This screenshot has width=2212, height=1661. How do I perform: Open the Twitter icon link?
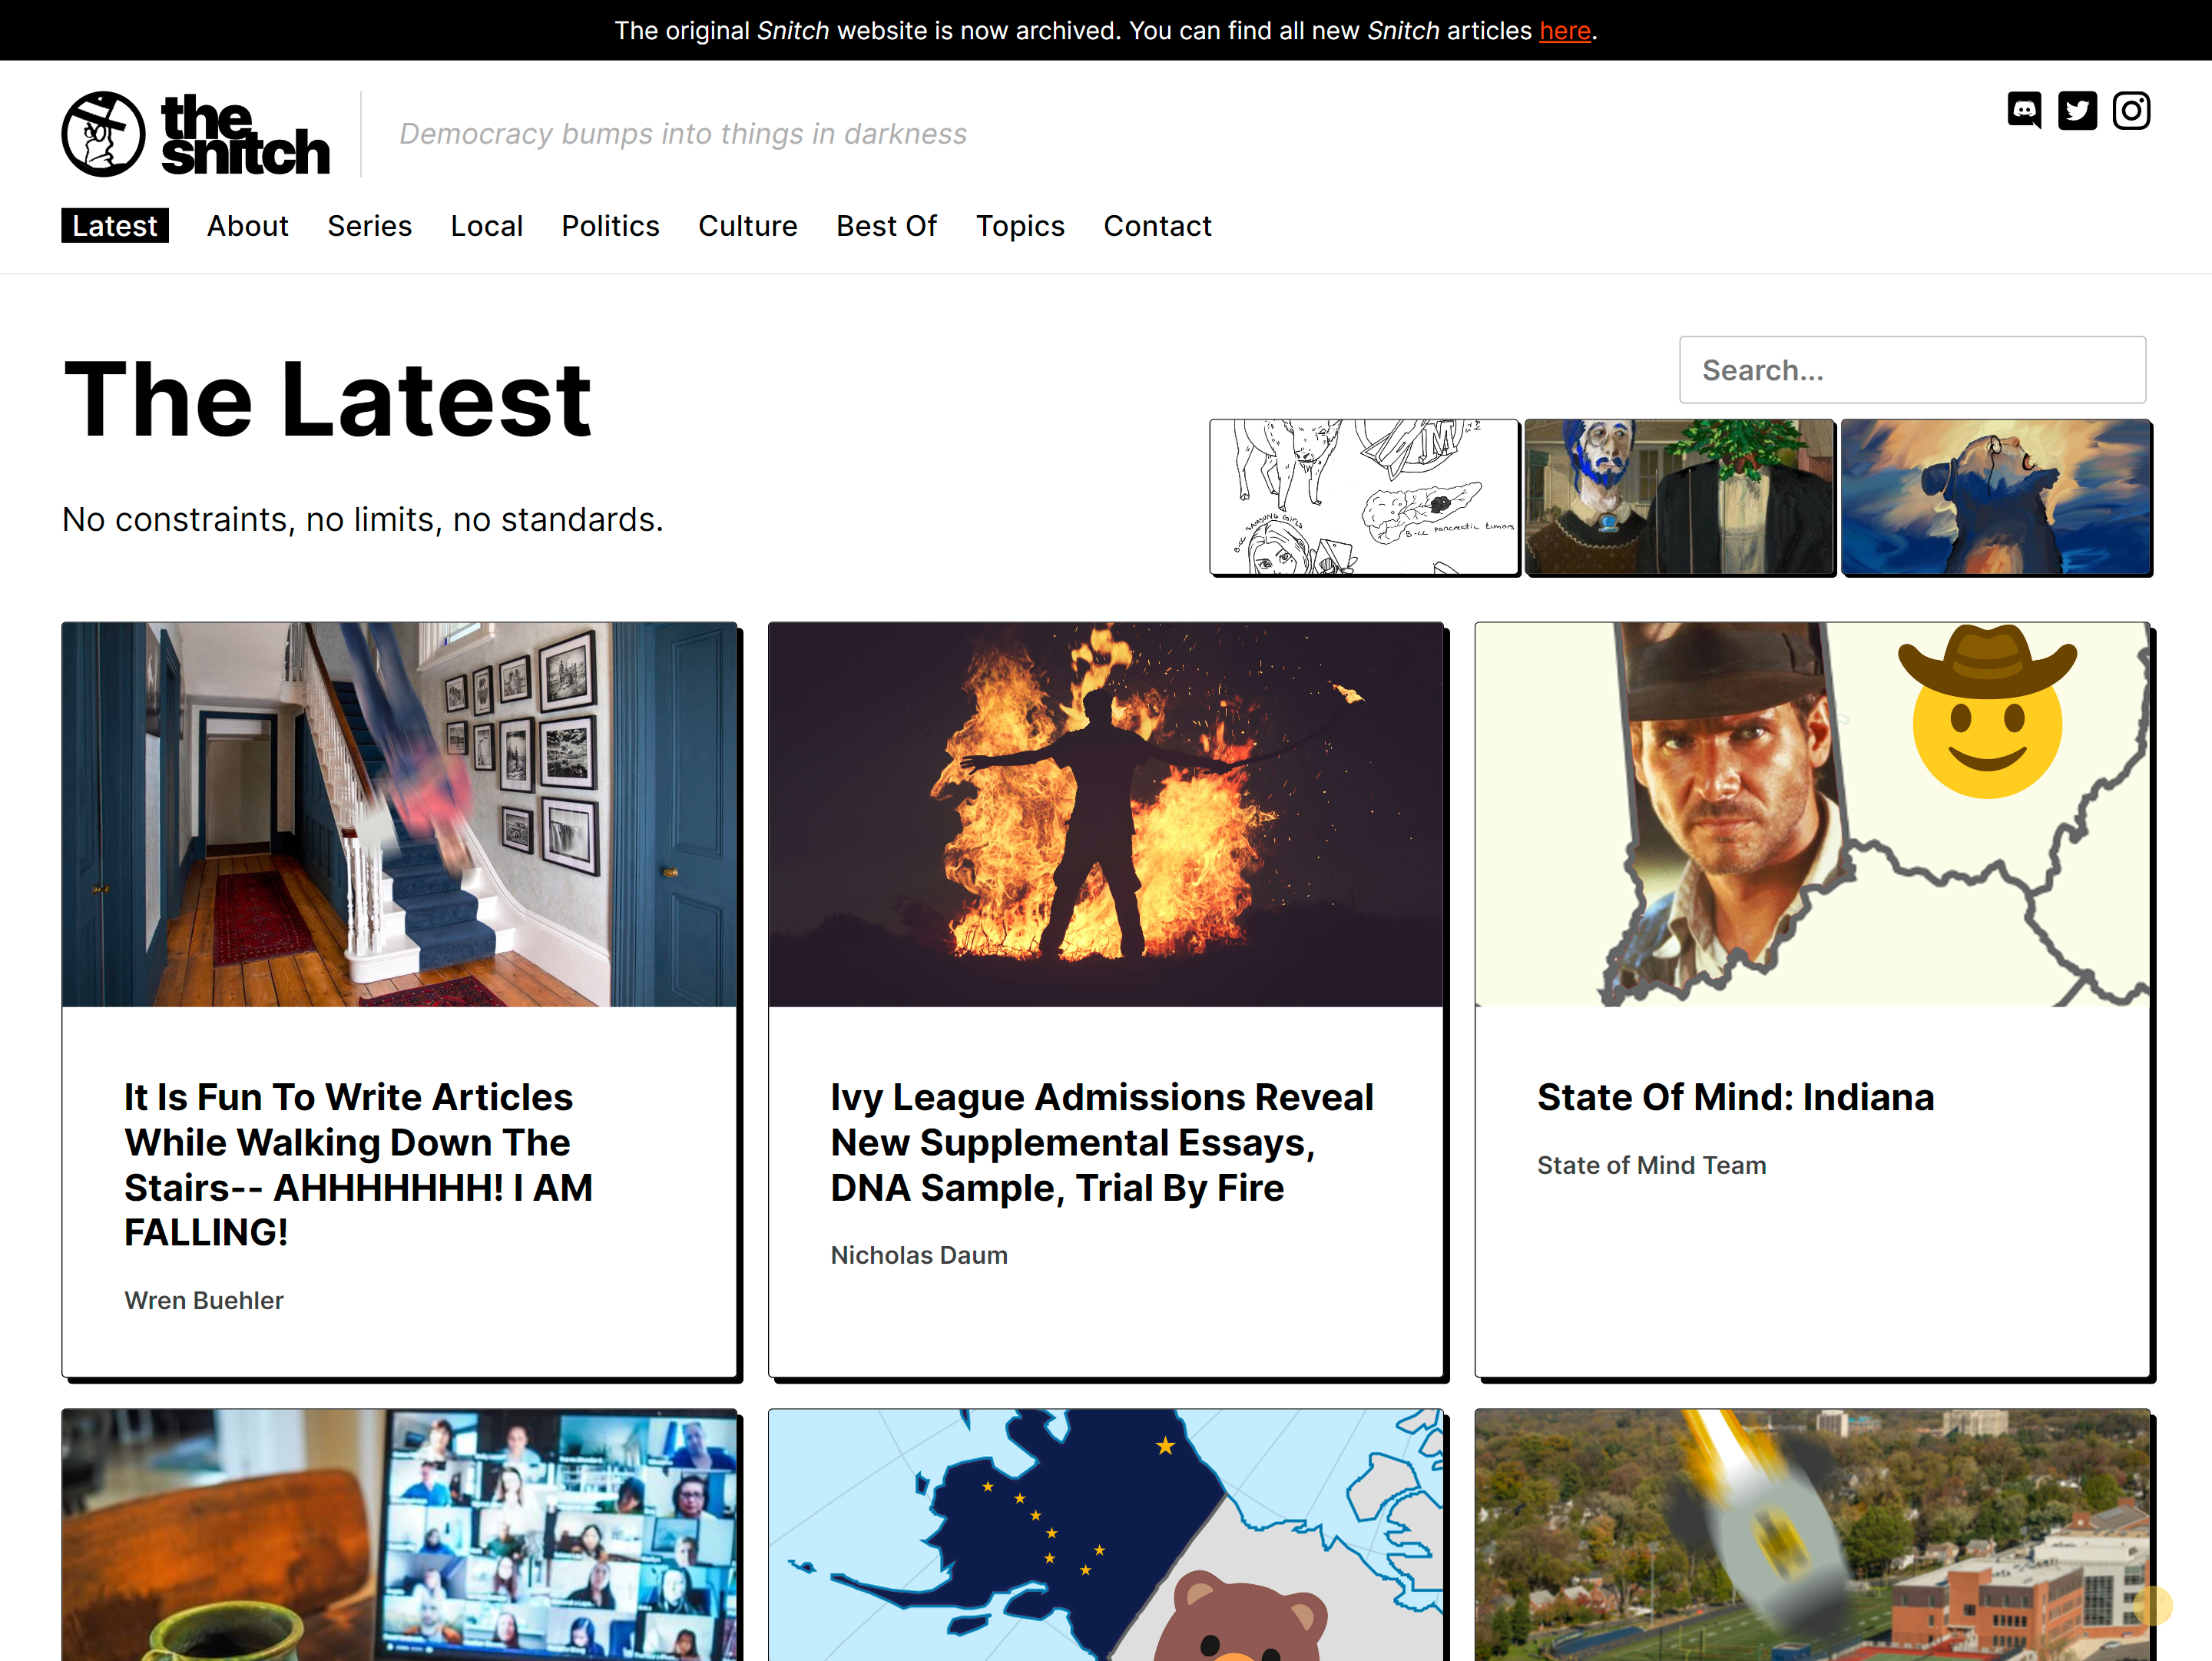pyautogui.click(x=2077, y=111)
